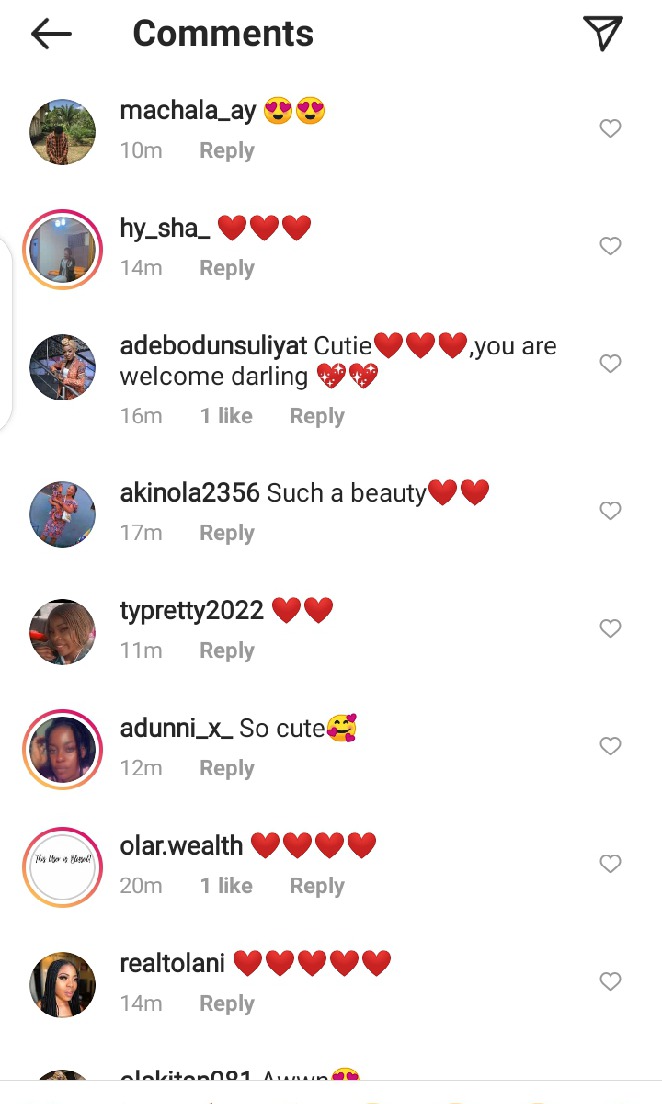This screenshot has height=1104, width=662.
Task: Open hy_sha_ story profile picture
Action: point(63,249)
